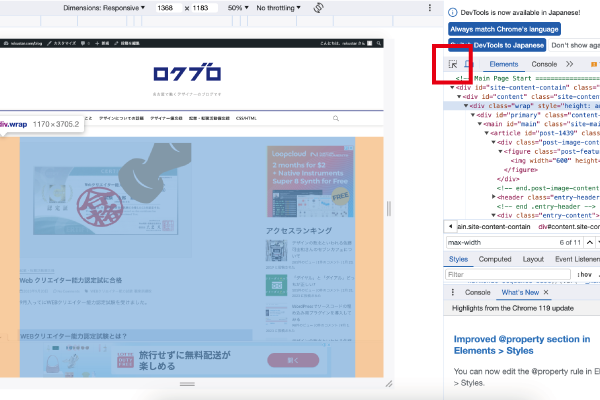Screen dimensions: 600x400
Task: Collapse the article post-1439 node
Action: point(487,133)
